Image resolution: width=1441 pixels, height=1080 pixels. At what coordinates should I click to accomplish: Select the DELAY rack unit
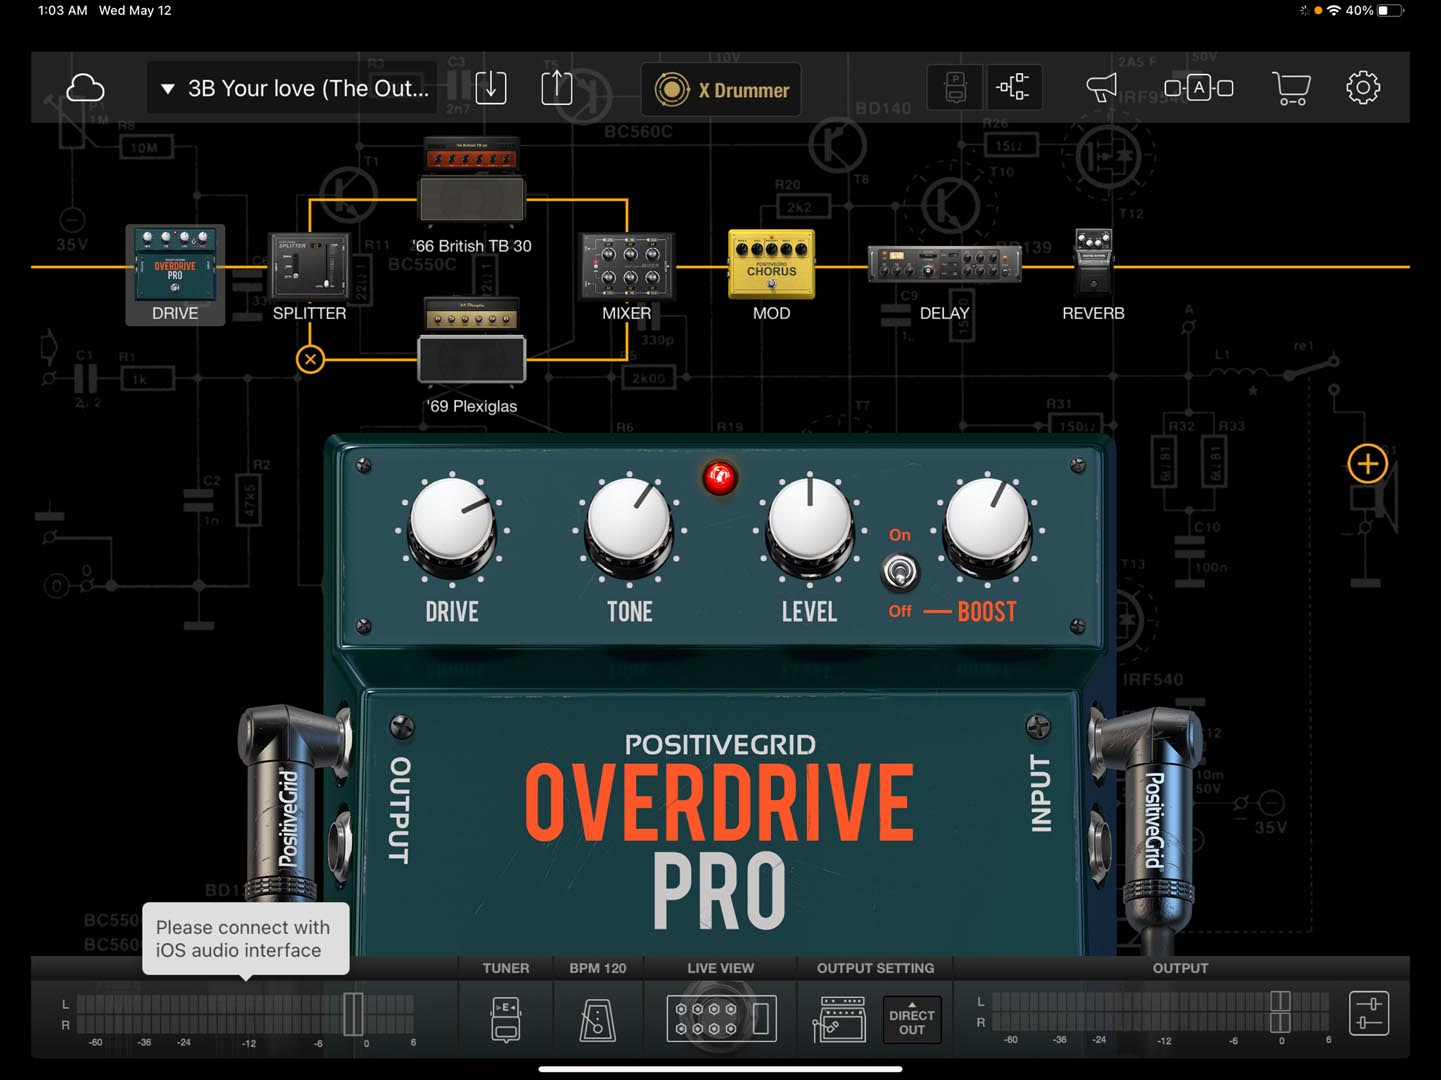coord(944,265)
